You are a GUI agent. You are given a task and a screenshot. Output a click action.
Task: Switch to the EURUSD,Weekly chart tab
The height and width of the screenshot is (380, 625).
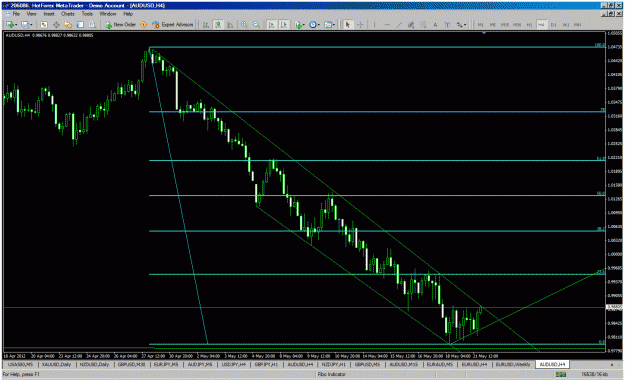coord(513,364)
